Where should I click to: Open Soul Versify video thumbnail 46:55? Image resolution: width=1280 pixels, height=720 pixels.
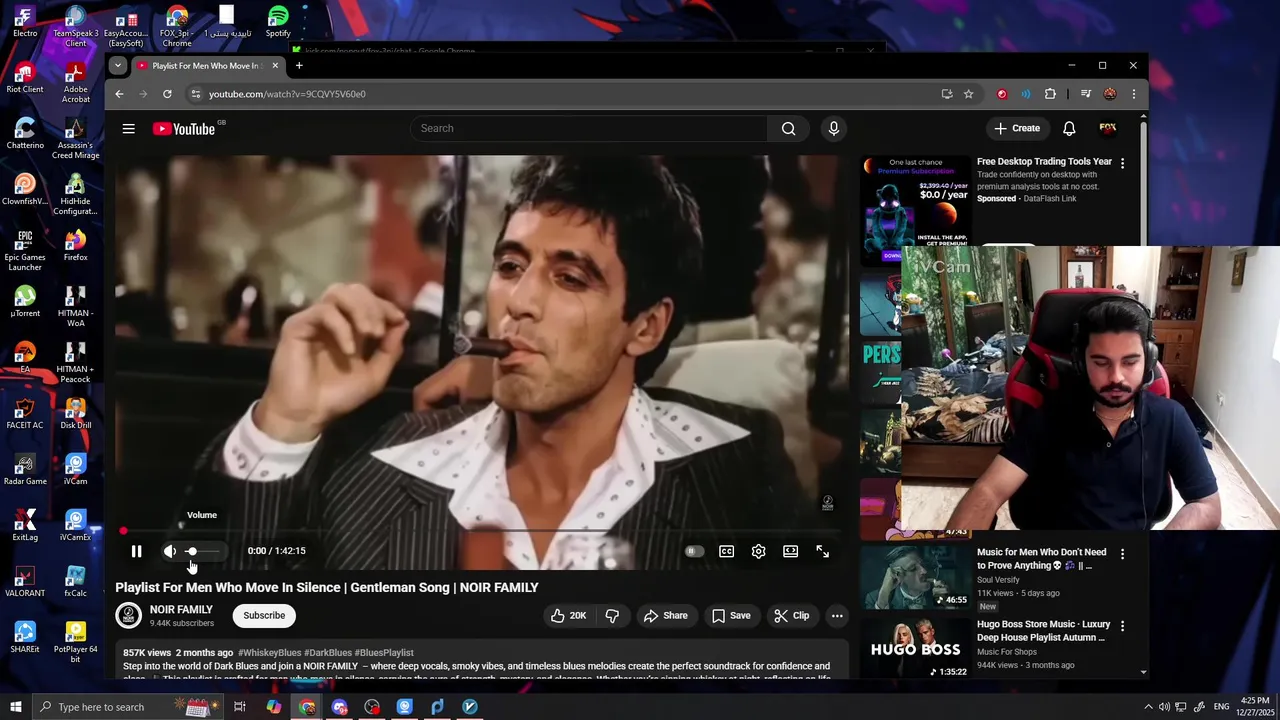916,576
